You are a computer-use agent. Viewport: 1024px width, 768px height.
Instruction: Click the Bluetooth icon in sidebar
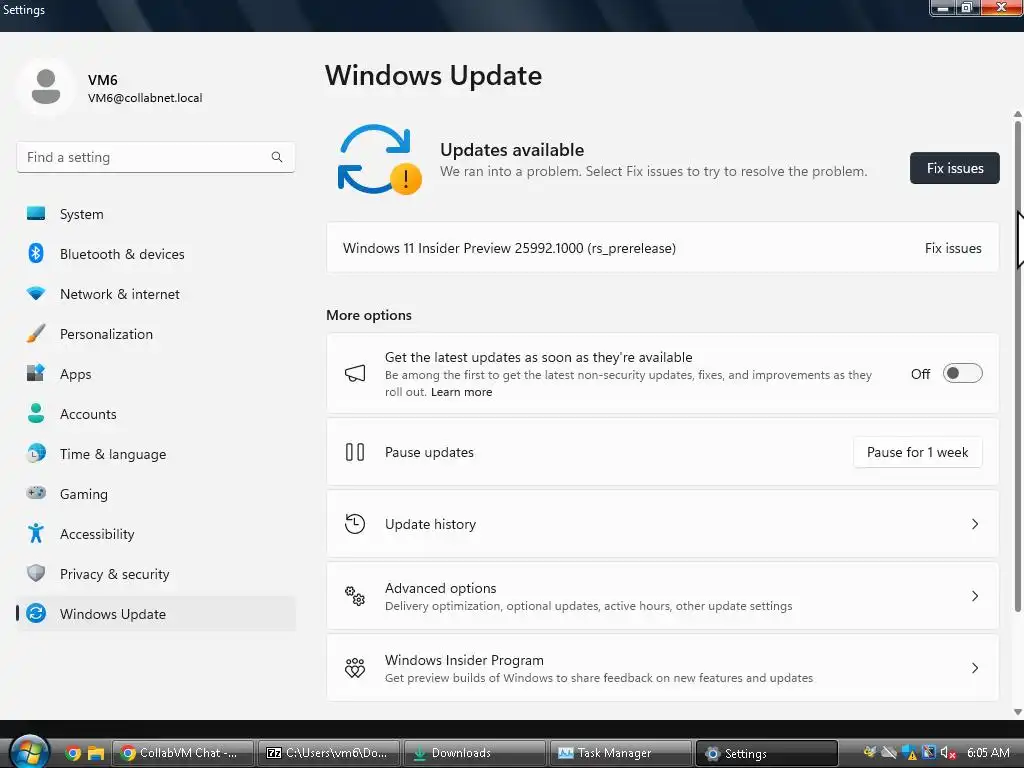pyautogui.click(x=36, y=253)
